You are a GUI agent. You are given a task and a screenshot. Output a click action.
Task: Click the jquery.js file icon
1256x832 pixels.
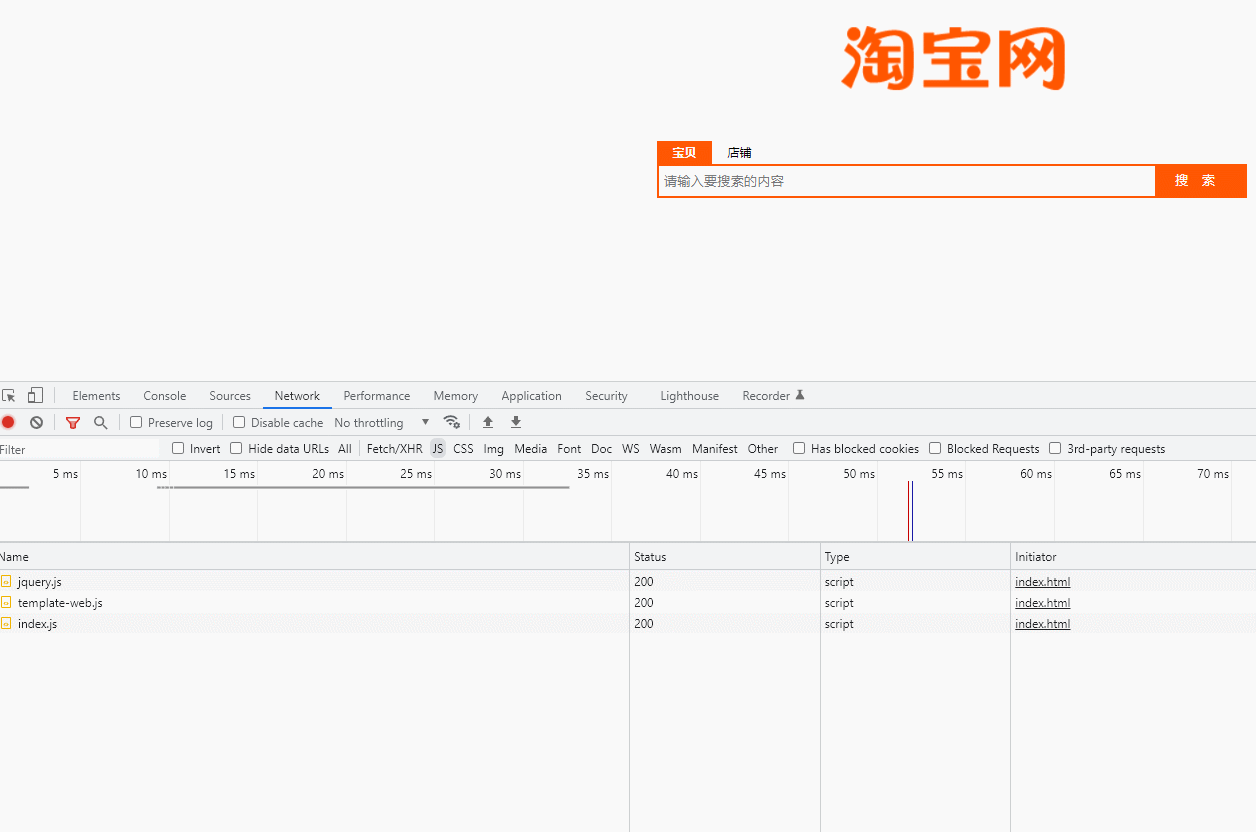click(x=6, y=581)
